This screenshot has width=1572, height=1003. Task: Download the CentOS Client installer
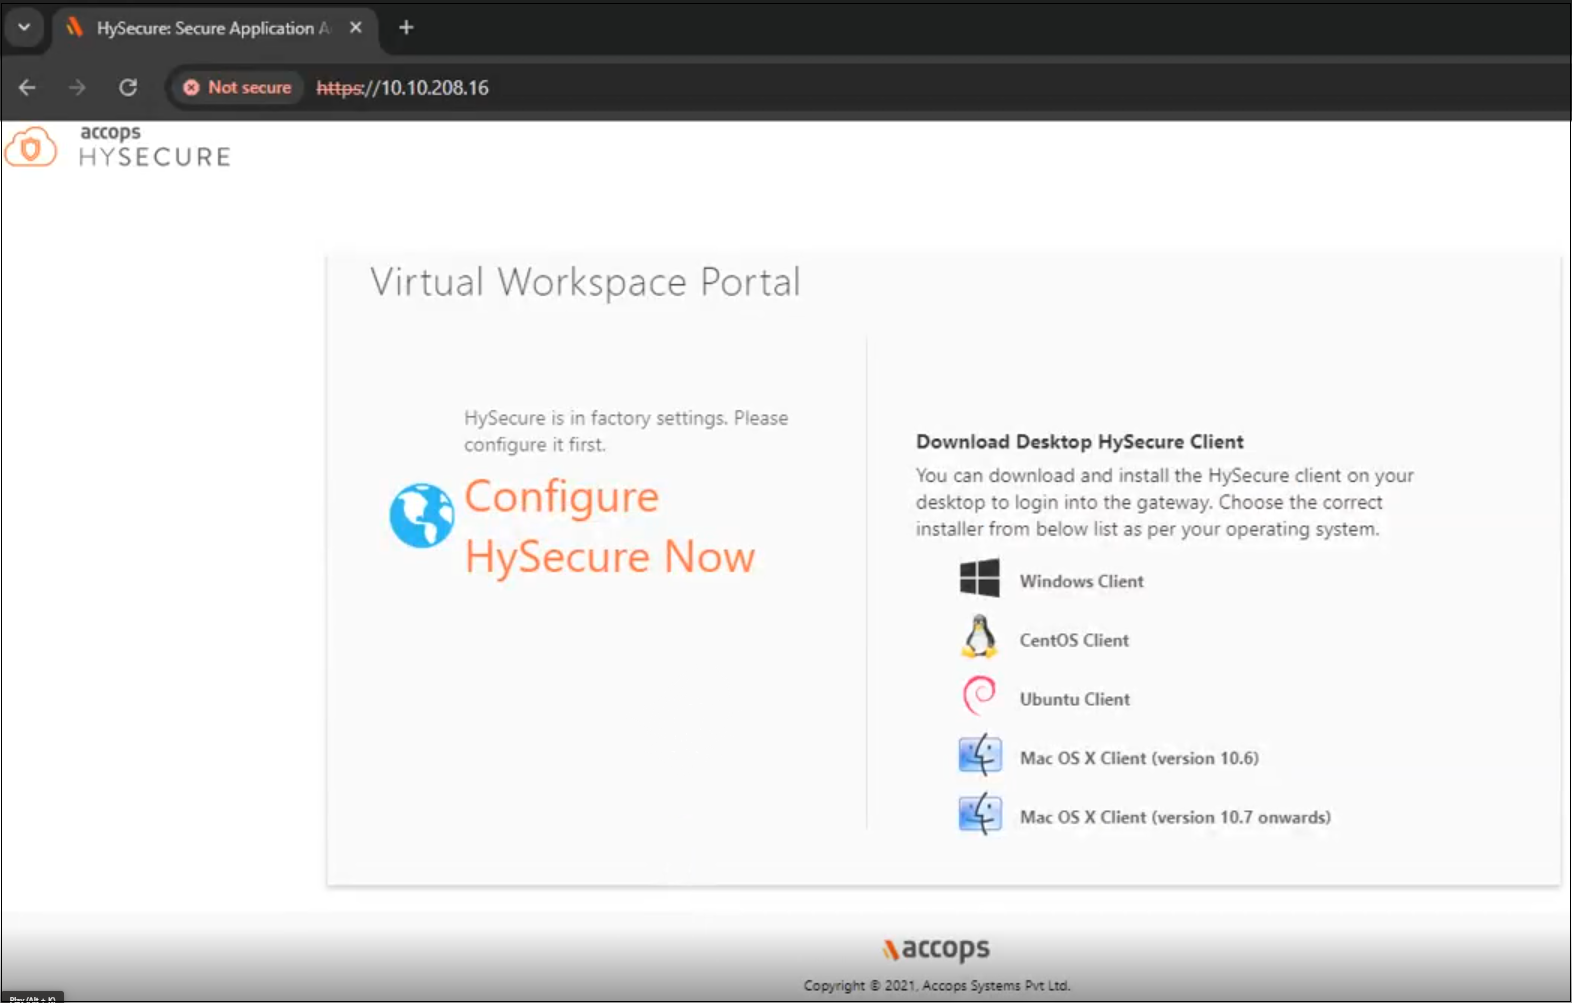[x=1074, y=640]
